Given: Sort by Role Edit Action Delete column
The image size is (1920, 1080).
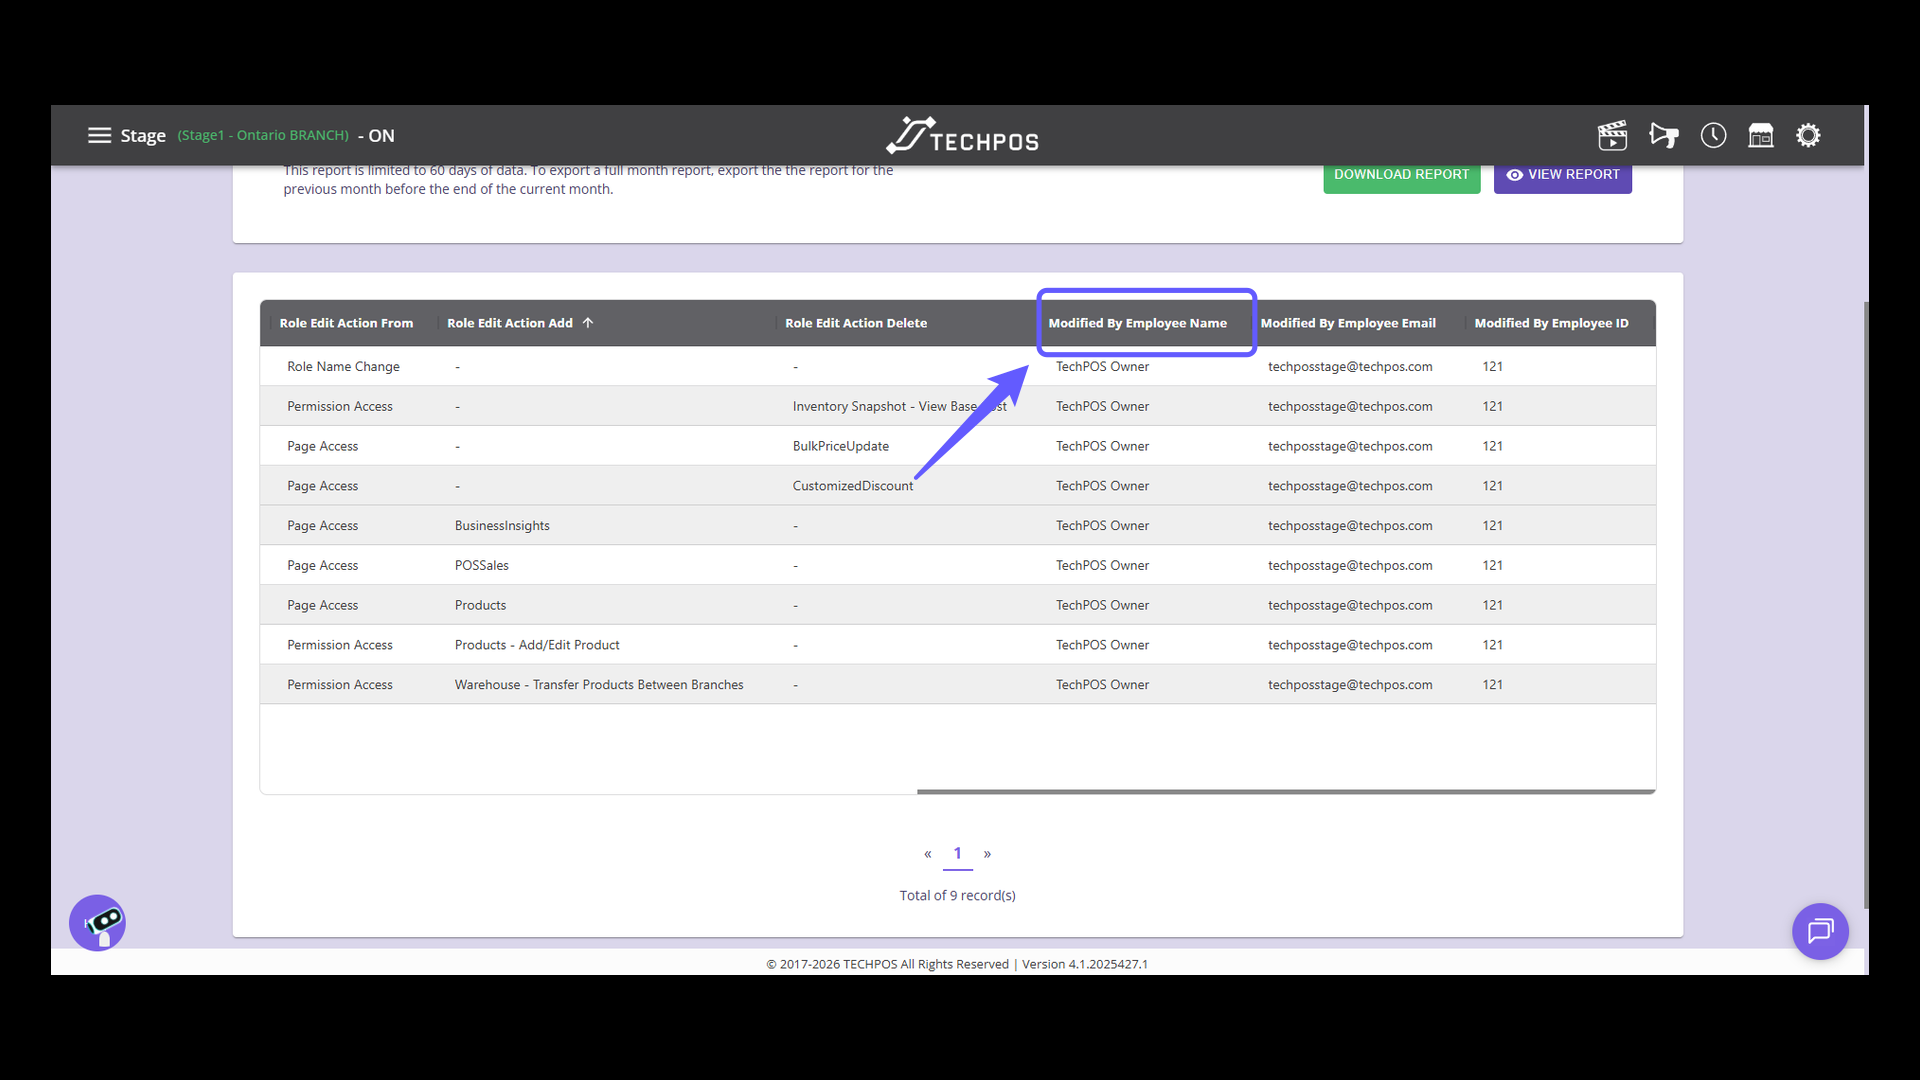Looking at the screenshot, I should 855,322.
